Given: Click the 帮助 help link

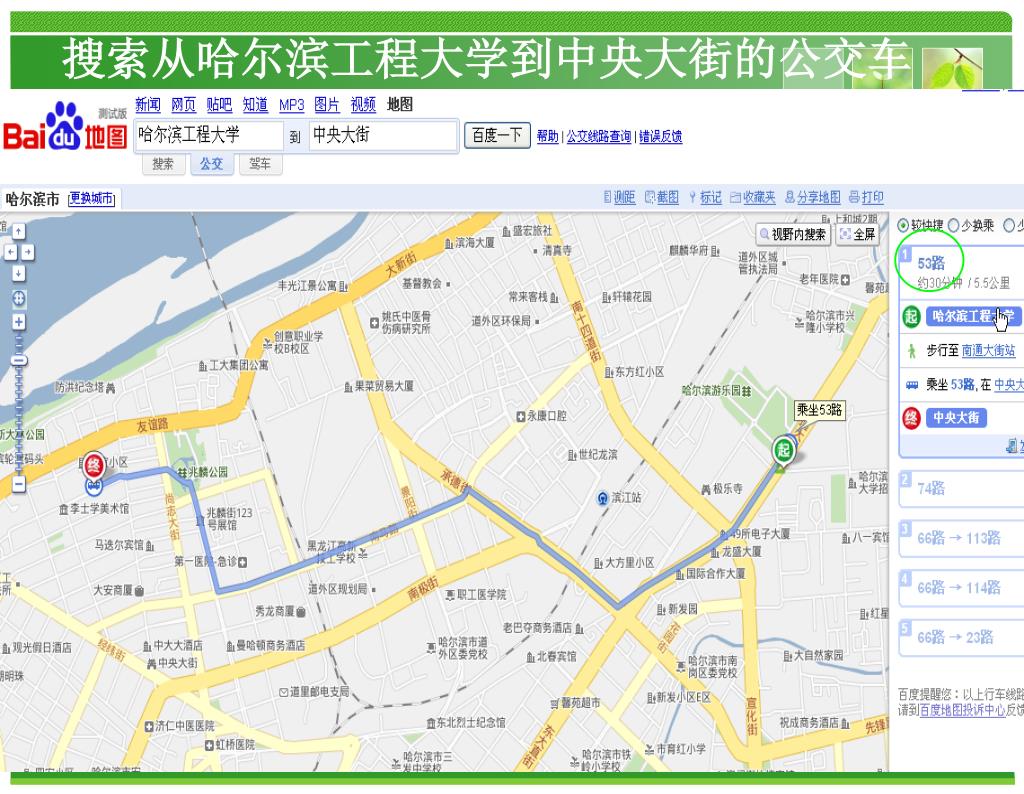Looking at the screenshot, I should [547, 136].
